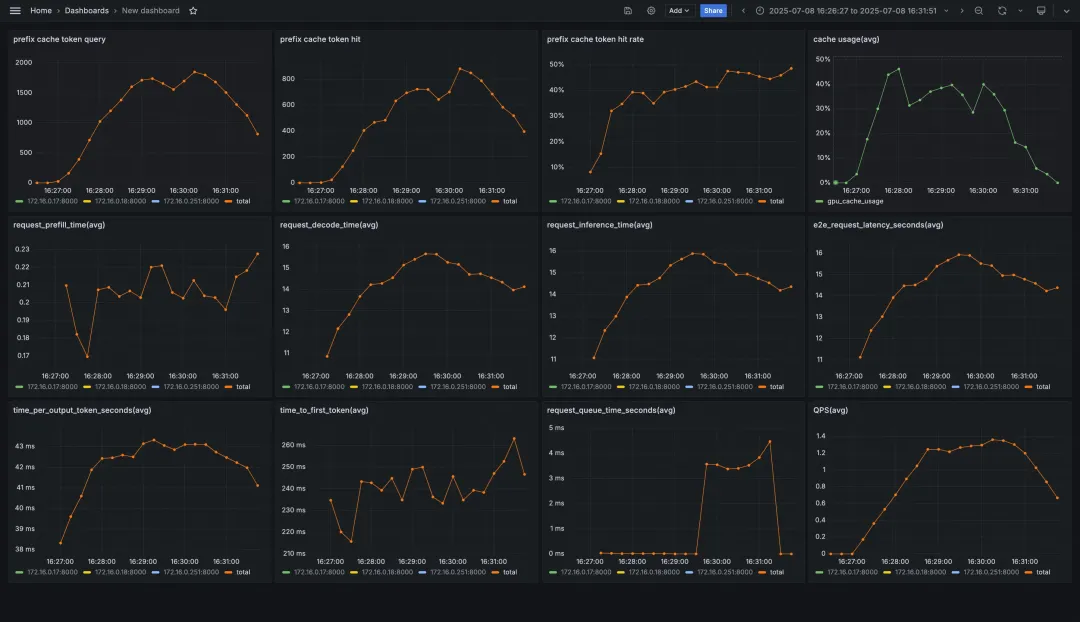
Task: Open dashboard settings gear icon
Action: click(651, 10)
